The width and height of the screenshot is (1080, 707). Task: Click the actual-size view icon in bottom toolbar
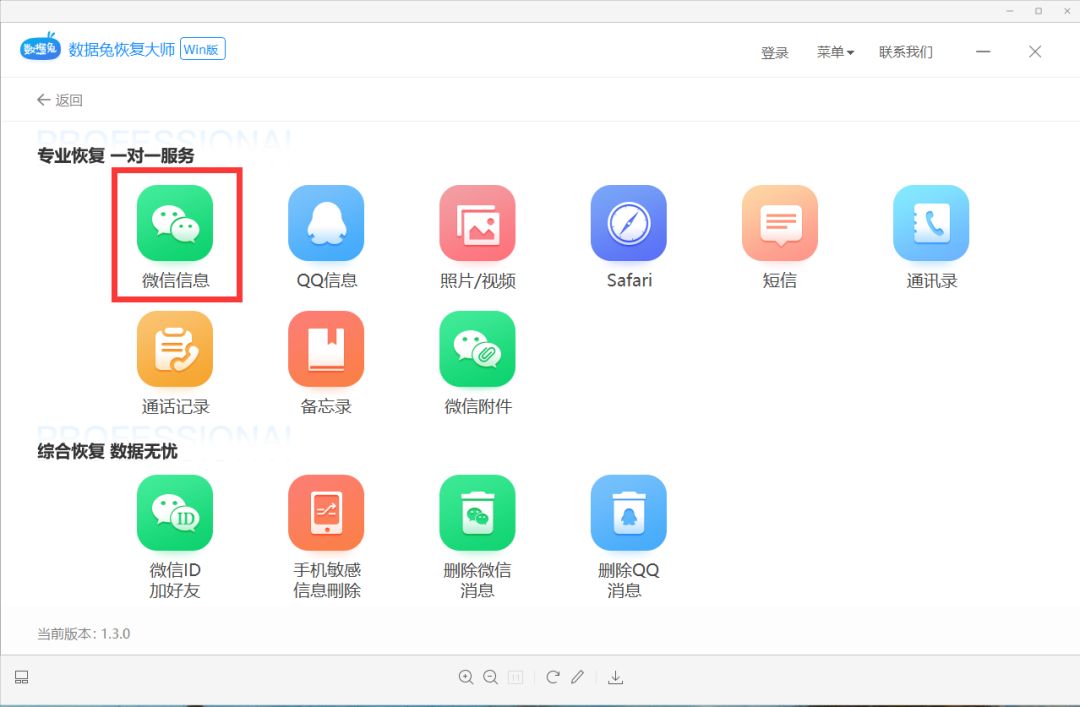(x=515, y=677)
